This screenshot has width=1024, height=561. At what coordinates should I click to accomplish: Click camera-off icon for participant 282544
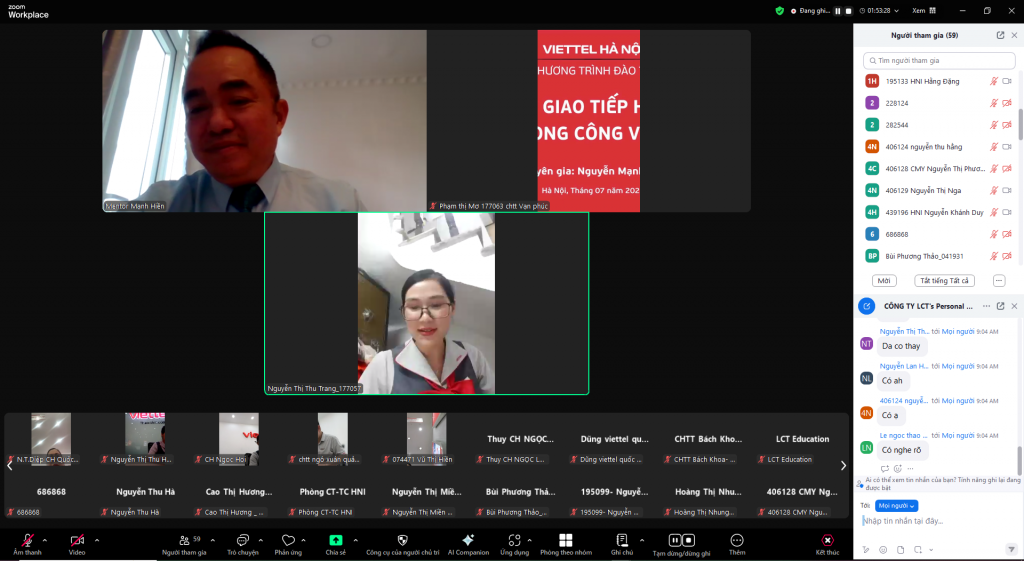[1007, 125]
